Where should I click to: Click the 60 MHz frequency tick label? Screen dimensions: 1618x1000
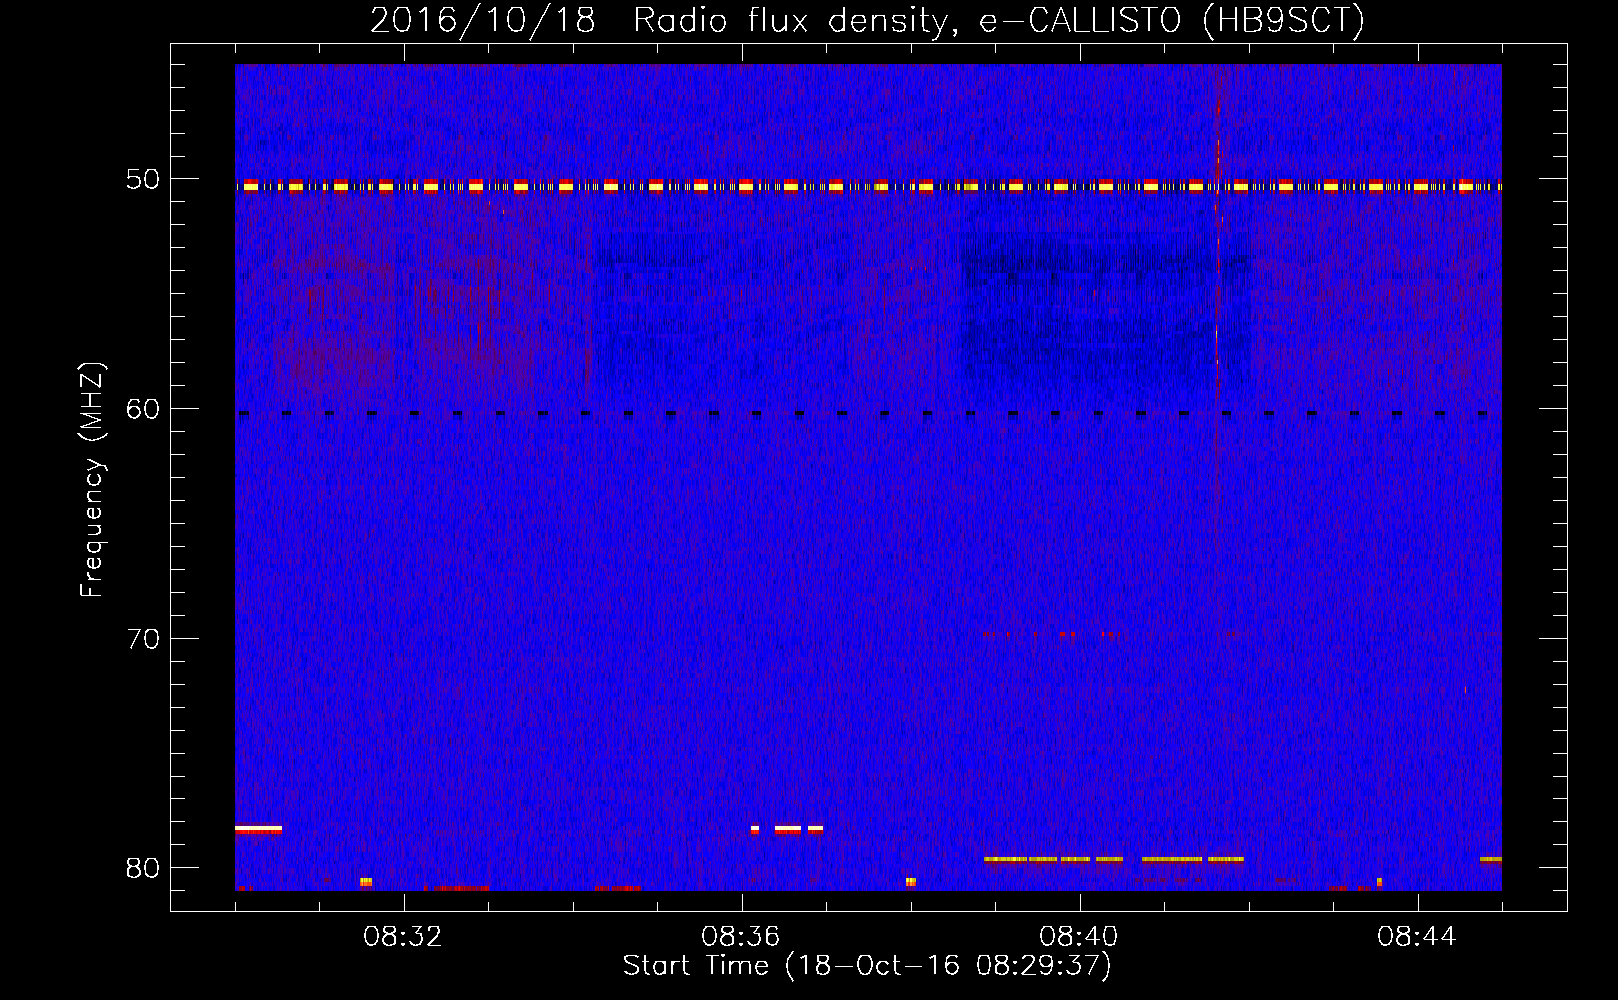(x=143, y=409)
